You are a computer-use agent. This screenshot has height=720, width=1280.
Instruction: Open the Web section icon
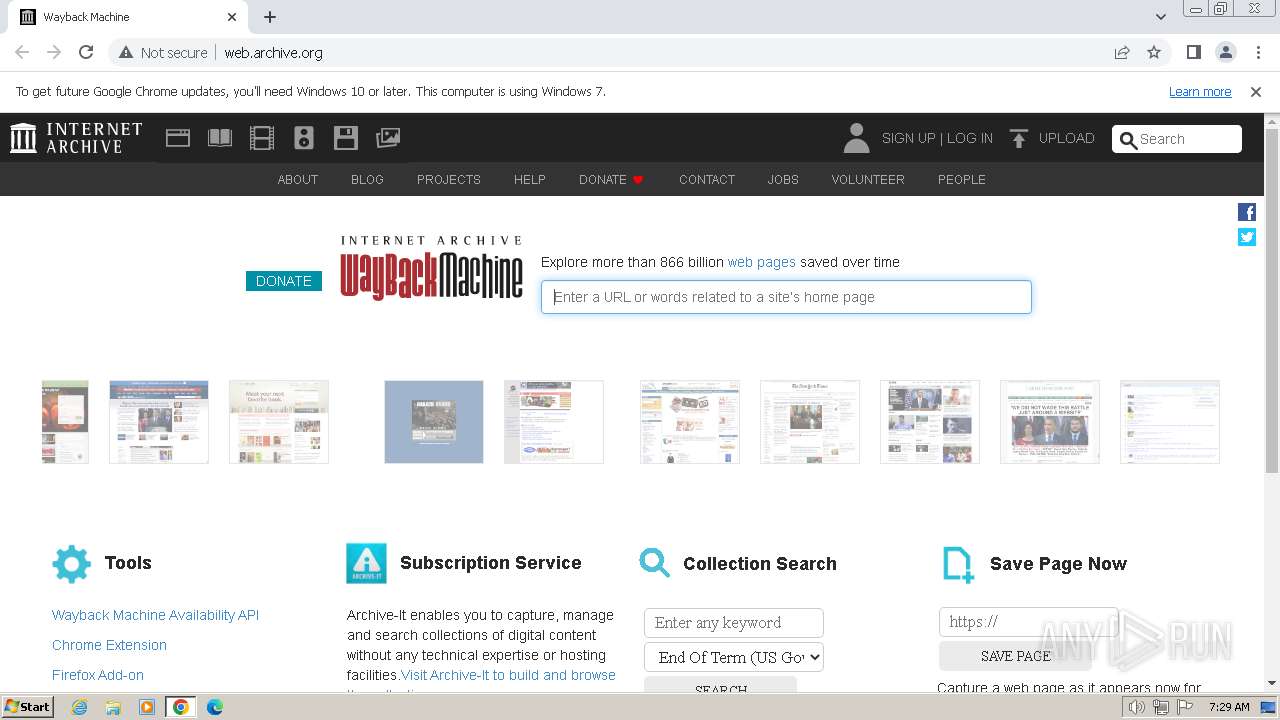pyautogui.click(x=178, y=138)
